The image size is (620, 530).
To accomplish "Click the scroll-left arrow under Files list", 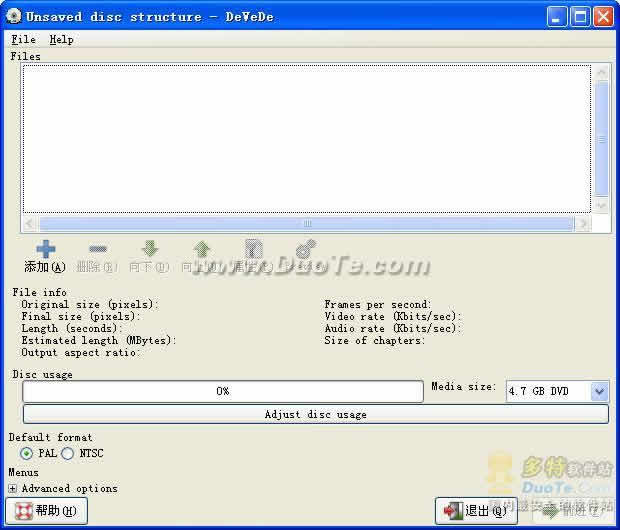I will (x=30, y=224).
